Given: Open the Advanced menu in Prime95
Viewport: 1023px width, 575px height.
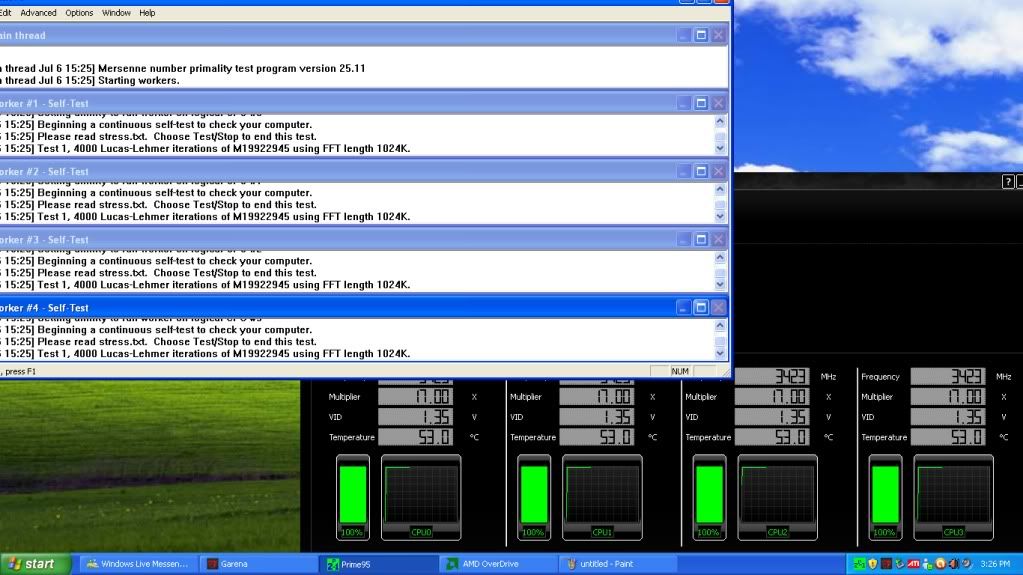Looking at the screenshot, I should coord(38,13).
